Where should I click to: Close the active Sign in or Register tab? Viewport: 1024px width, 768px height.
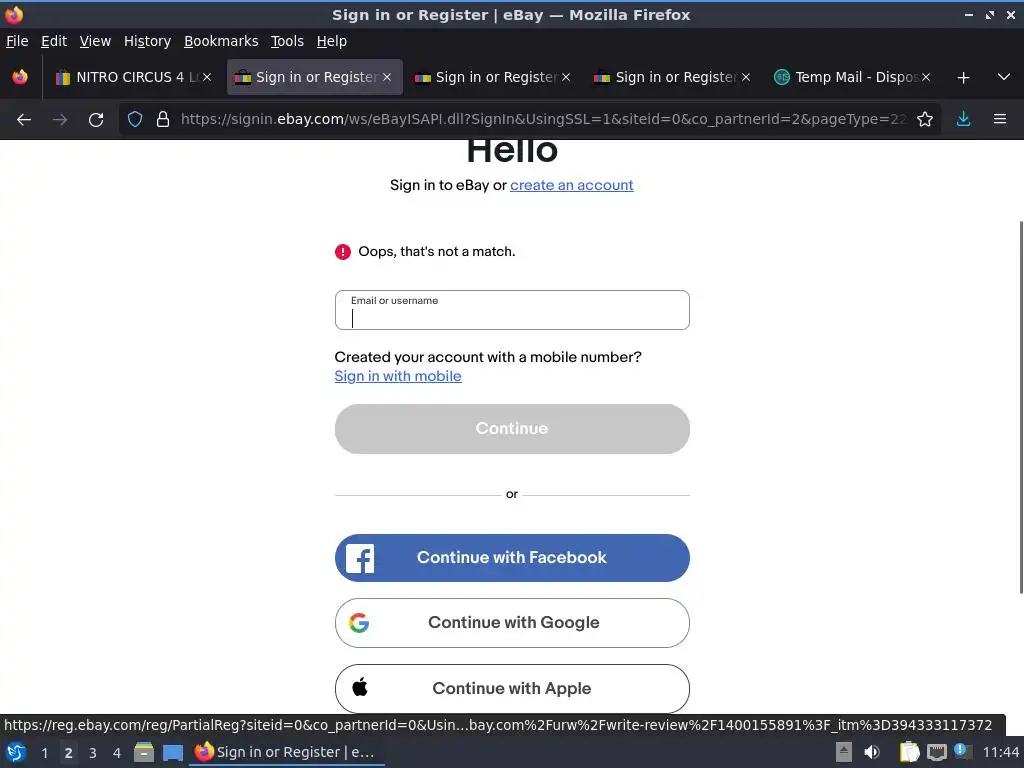coord(387,77)
